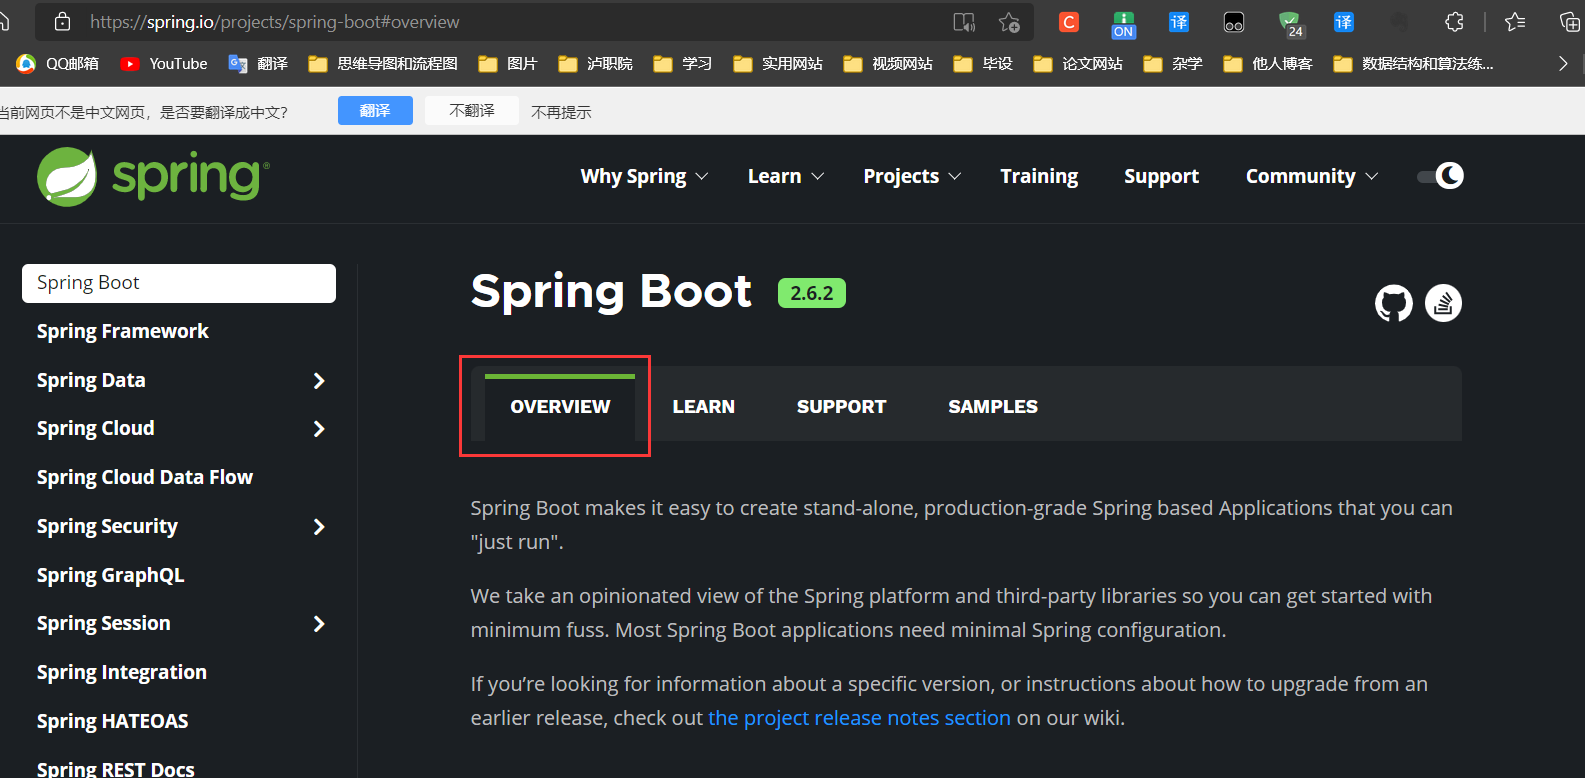This screenshot has width=1585, height=778.
Task: Click the shield extension with 24 badge
Action: coord(1291,24)
